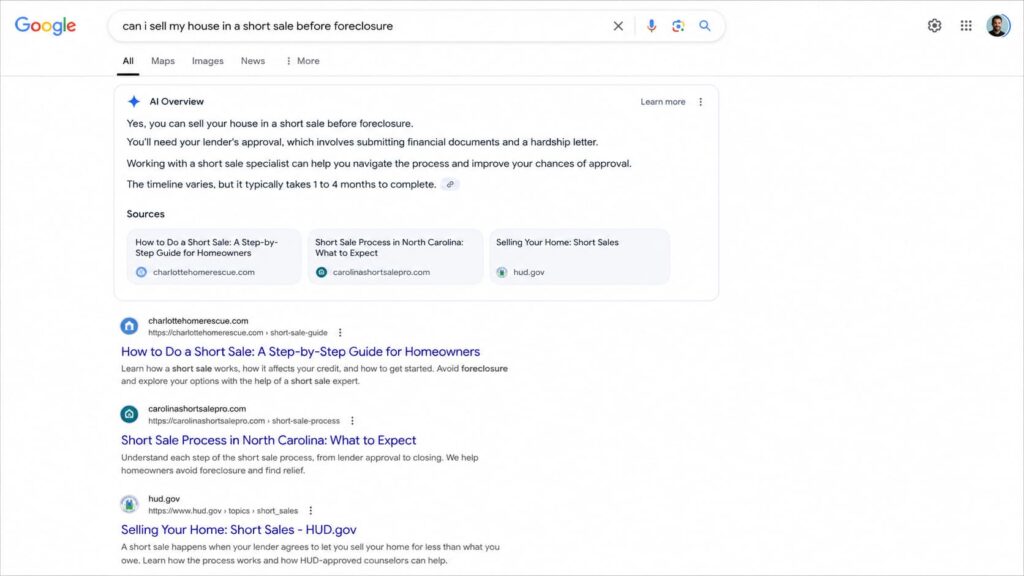Screen dimensions: 1024x576
Task: Click the AI Overview sparkle icon
Action: 134,101
